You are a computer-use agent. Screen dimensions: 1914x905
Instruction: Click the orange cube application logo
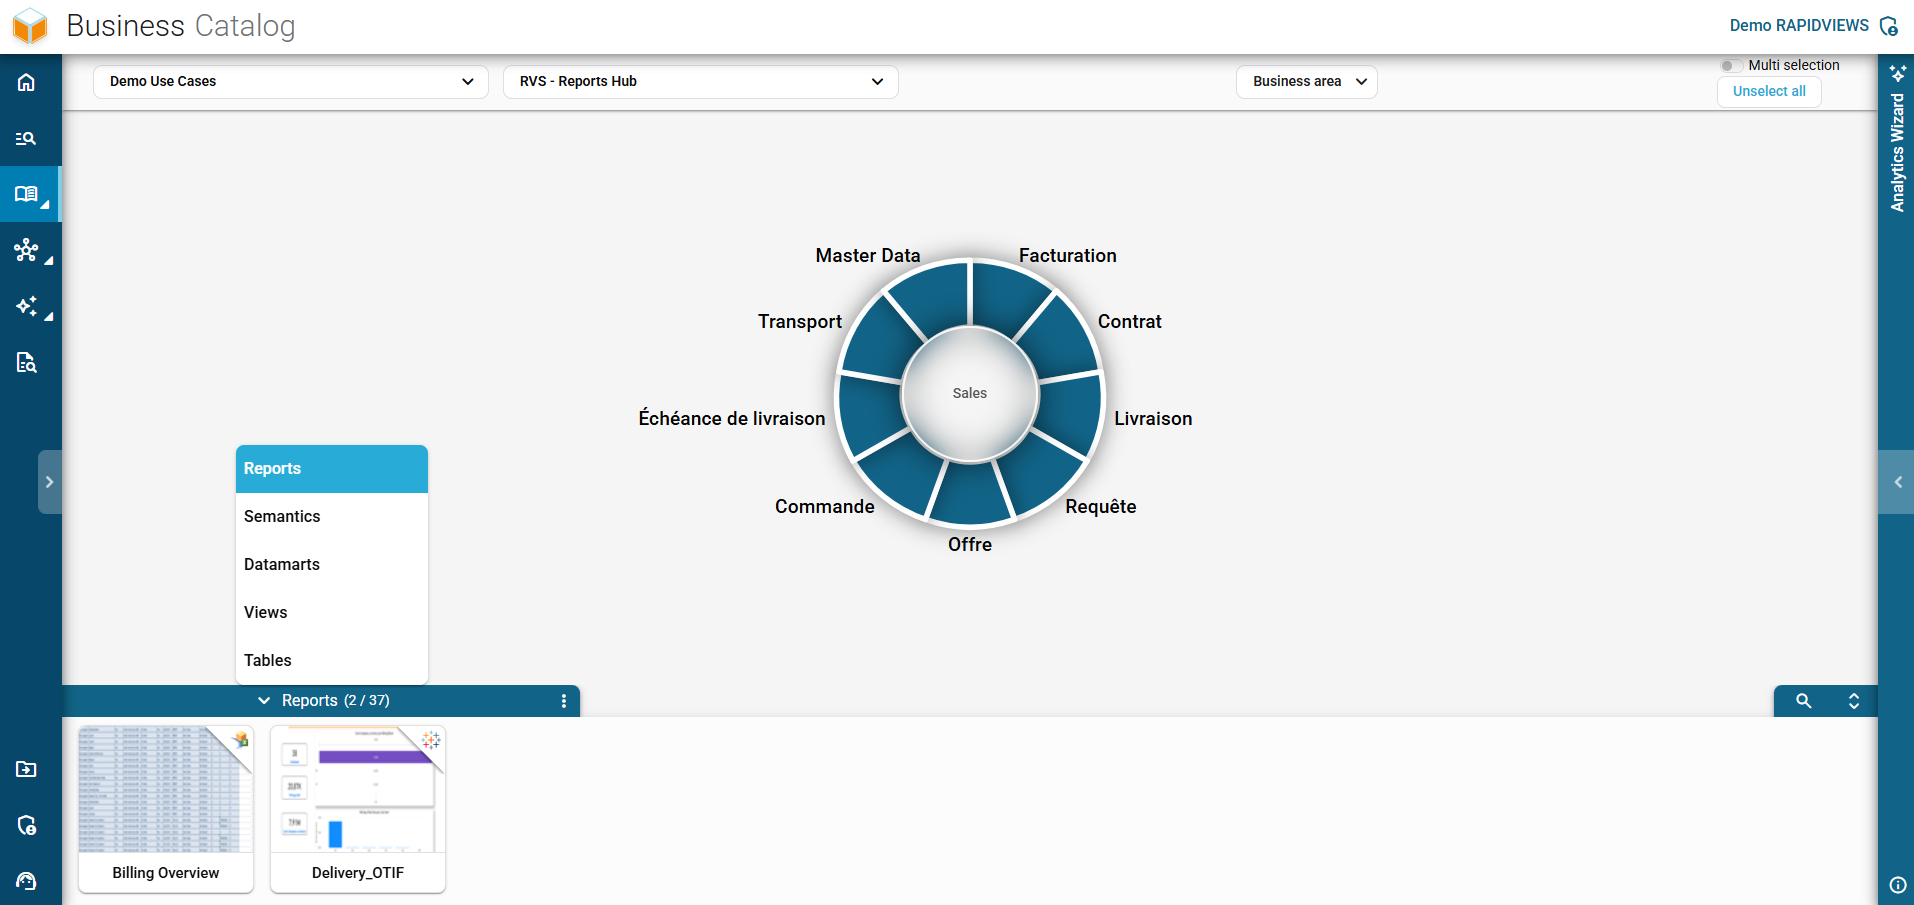tap(30, 26)
